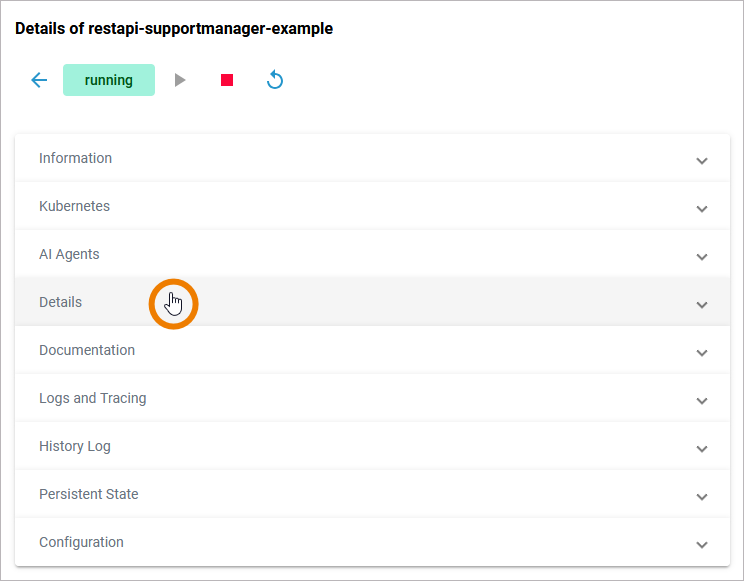Screen dimensions: 744x581
Task: Click the grey start play icon
Action: (180, 80)
